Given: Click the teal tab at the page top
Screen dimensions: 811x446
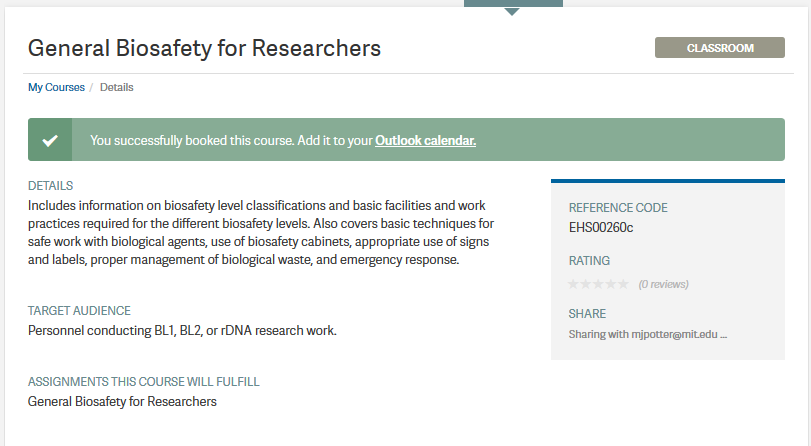Looking at the screenshot, I should pos(513,3).
